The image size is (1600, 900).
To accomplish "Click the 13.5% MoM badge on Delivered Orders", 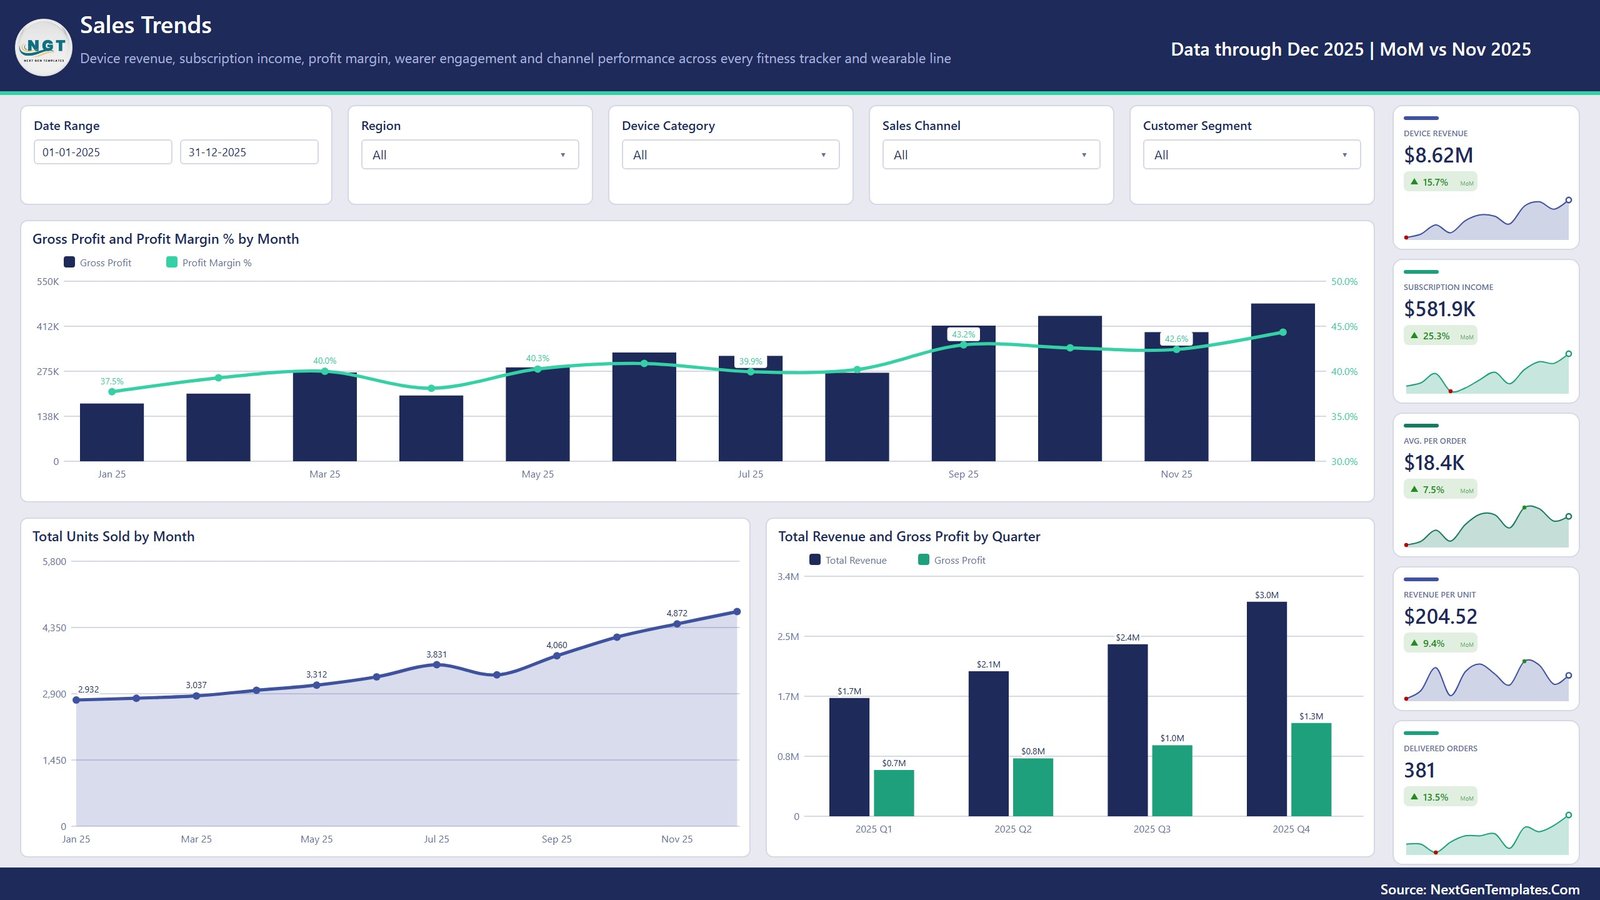I will [1441, 797].
